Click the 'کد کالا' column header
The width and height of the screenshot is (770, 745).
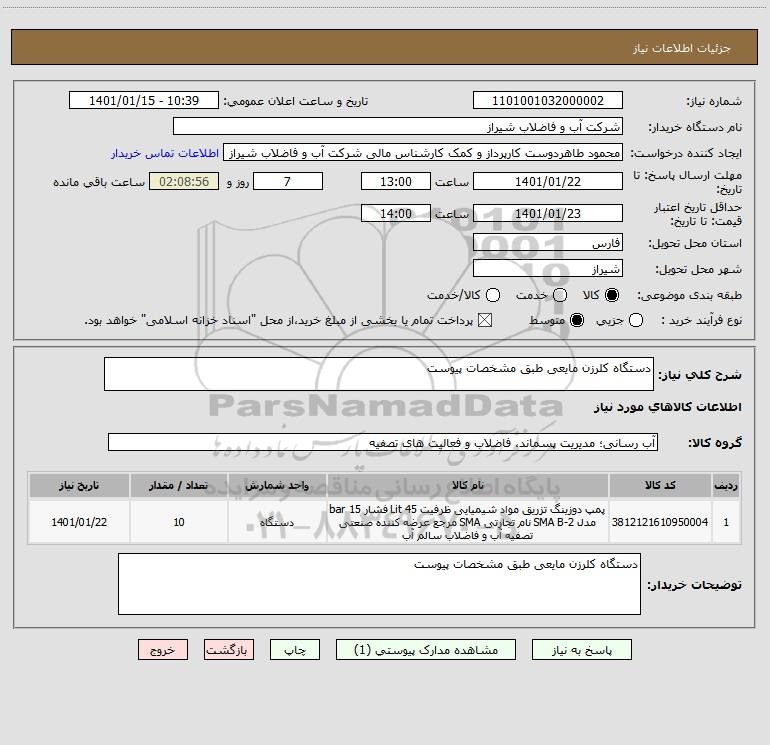(x=660, y=485)
